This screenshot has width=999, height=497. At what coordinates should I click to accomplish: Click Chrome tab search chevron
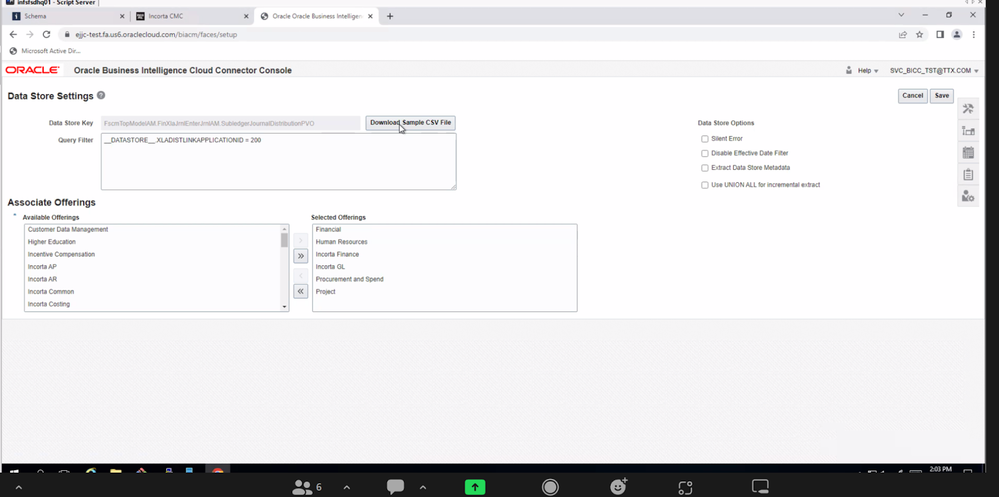point(901,15)
